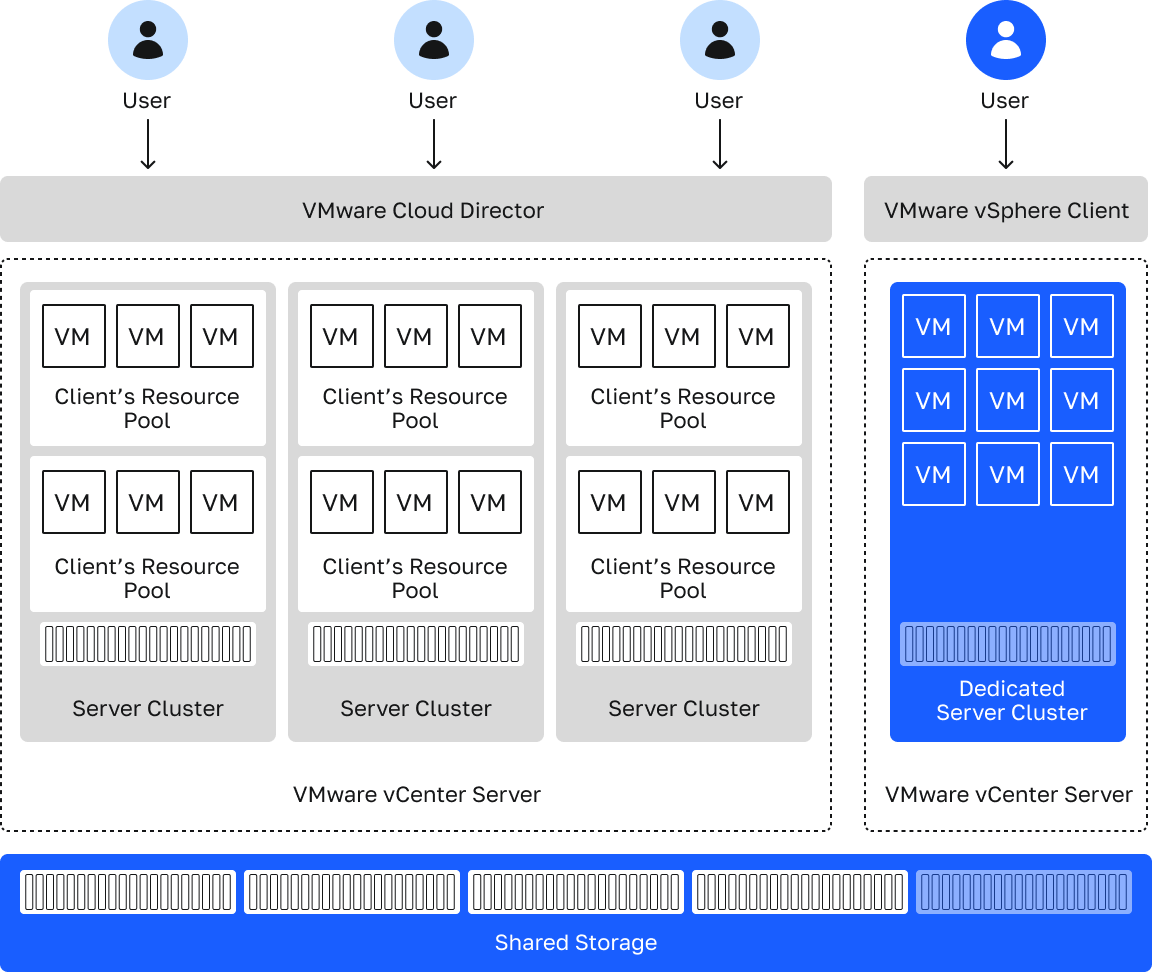Click the center VM in the Dedicated Server Cluster
Viewport: 1152px width, 972px height.
pyautogui.click(x=1007, y=400)
